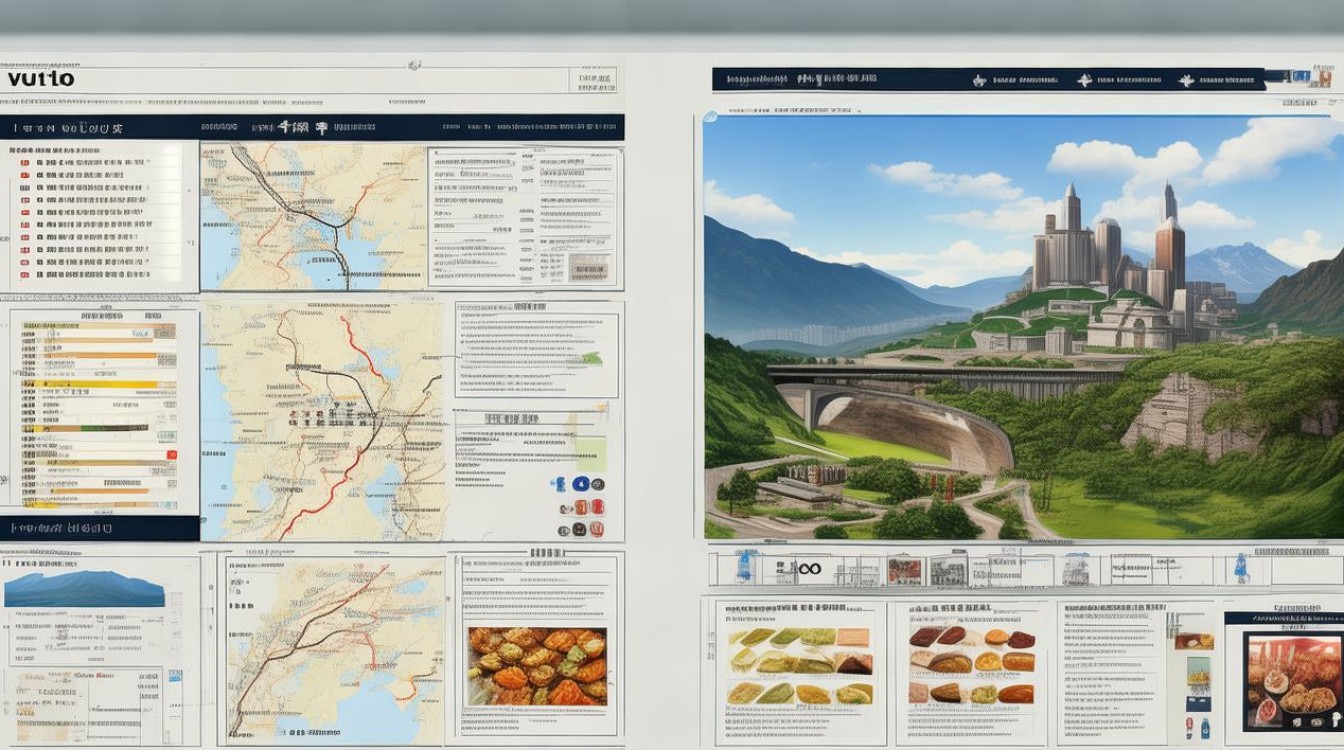Click the blue mountain banner image
Viewport: 1344px width, 750px height.
(85, 588)
